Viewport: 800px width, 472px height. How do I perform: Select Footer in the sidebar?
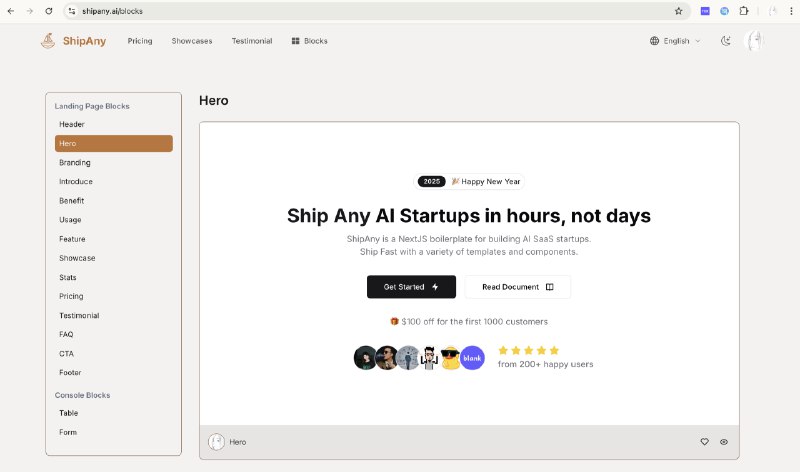114,372
